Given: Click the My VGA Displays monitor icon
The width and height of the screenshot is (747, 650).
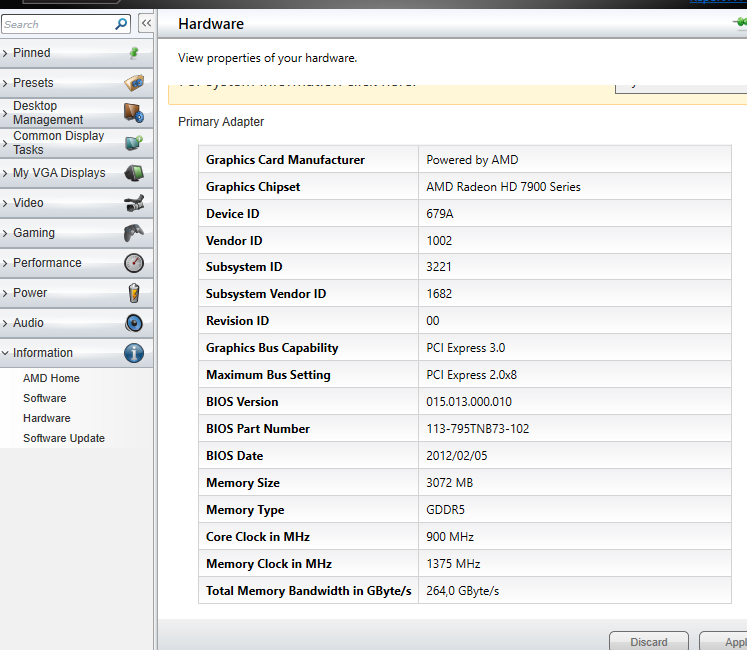Looking at the screenshot, I should point(134,173).
